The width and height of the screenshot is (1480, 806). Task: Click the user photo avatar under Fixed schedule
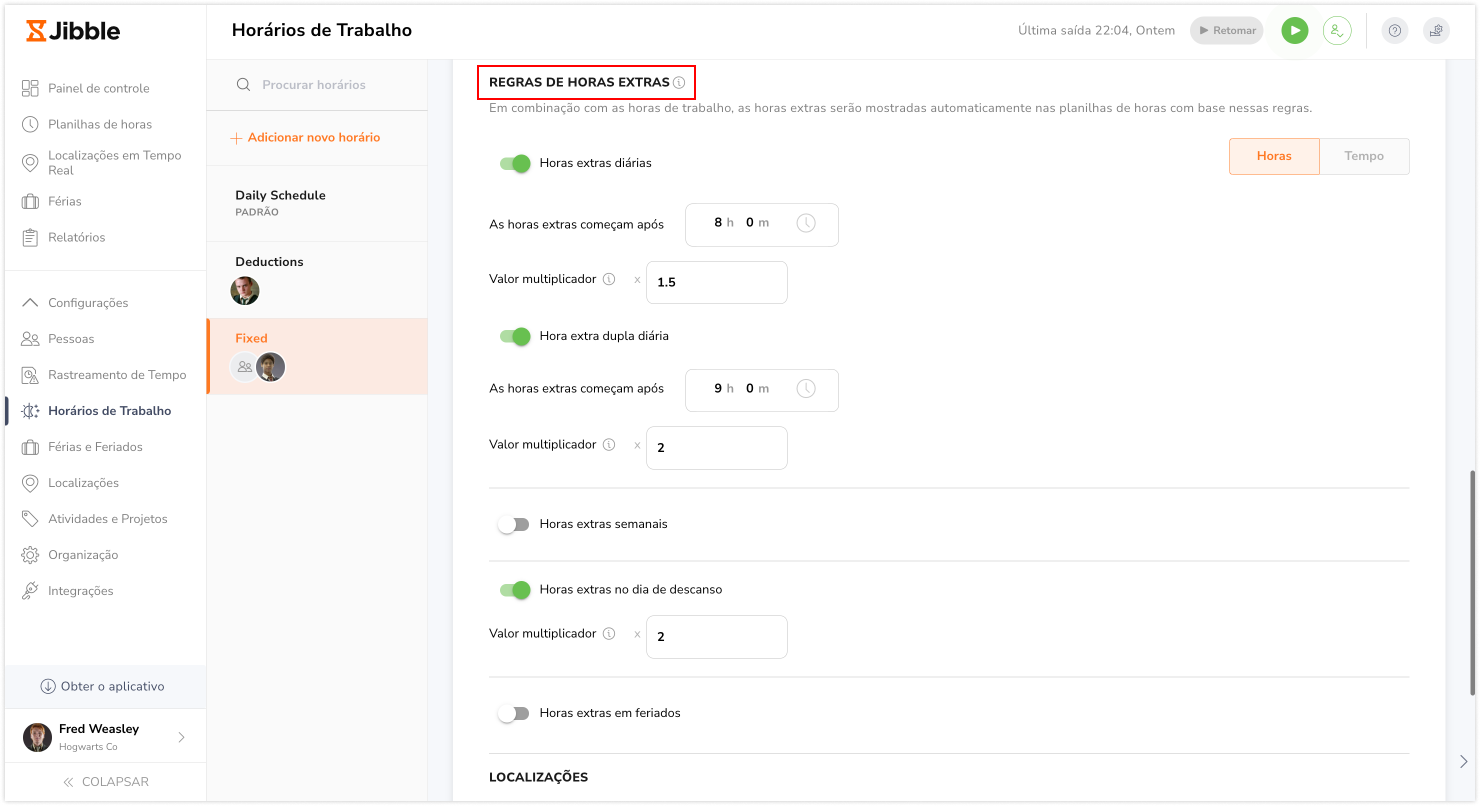pyautogui.click(x=271, y=367)
